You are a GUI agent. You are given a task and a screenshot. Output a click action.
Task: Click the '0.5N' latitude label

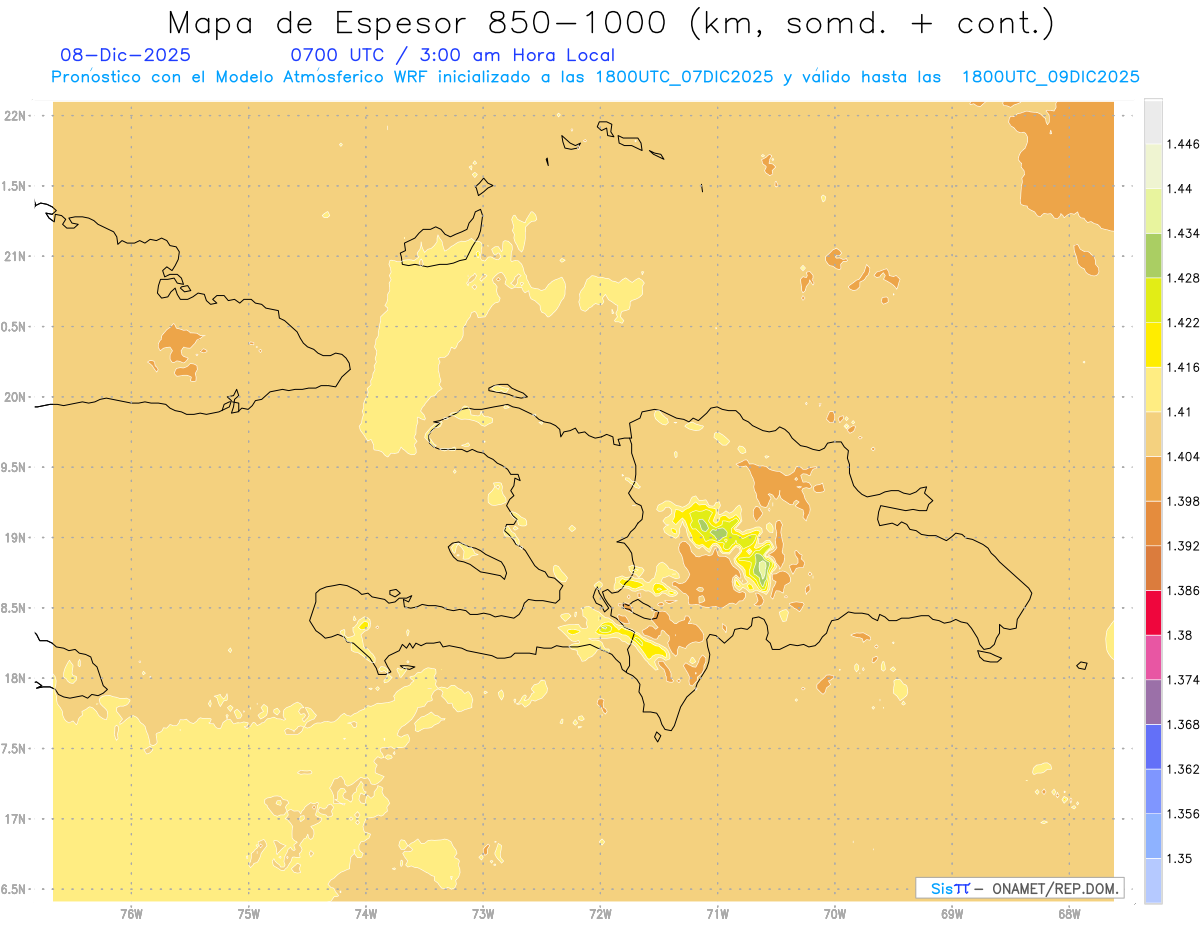pyautogui.click(x=15, y=327)
